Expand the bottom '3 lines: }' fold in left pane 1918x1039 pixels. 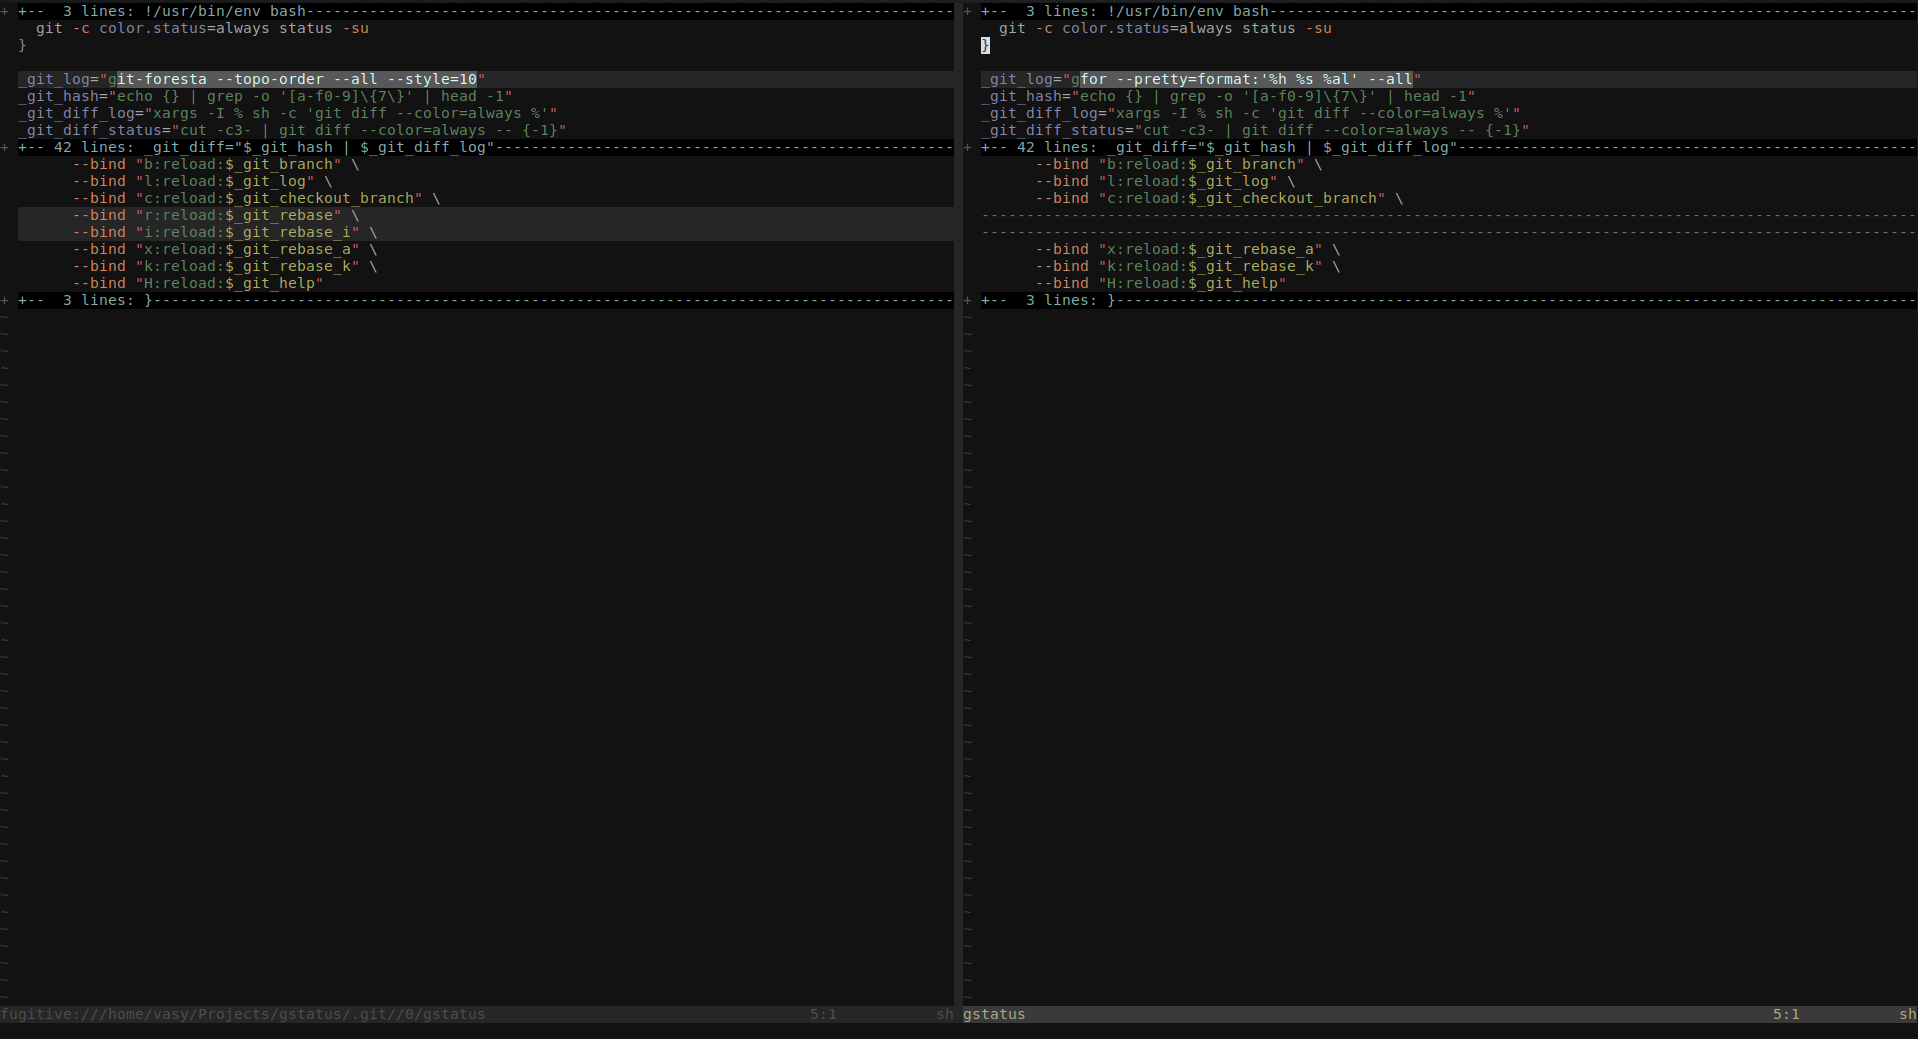(x=486, y=300)
